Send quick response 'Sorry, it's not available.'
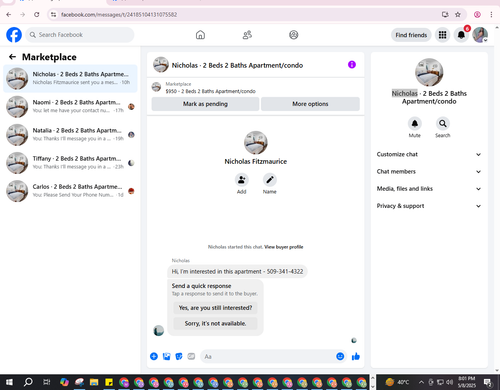The height and width of the screenshot is (390, 500). [215, 323]
